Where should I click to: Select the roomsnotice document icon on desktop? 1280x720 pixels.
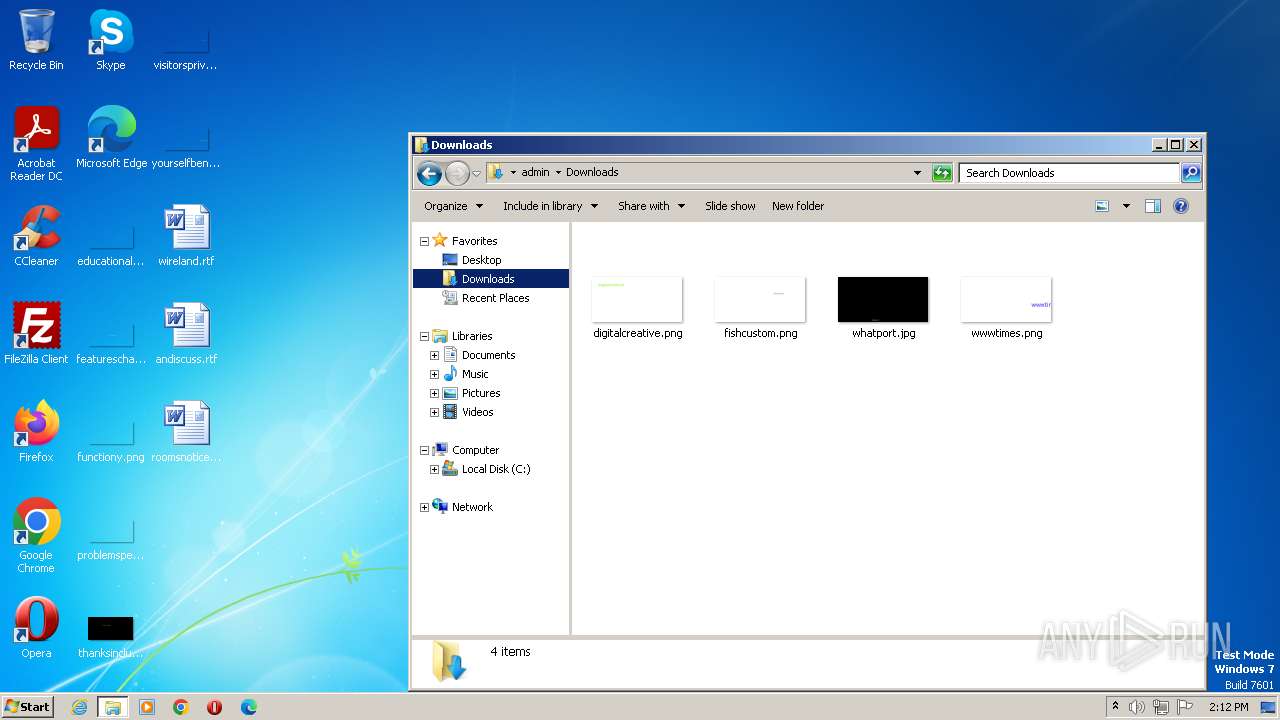pyautogui.click(x=186, y=432)
